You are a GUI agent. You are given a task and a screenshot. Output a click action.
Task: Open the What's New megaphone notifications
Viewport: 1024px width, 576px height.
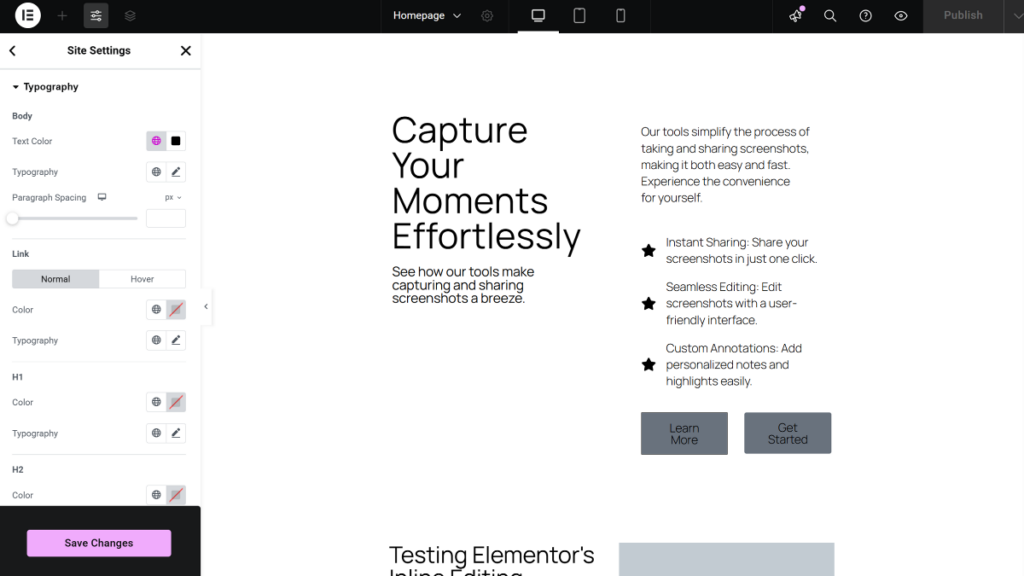(795, 16)
